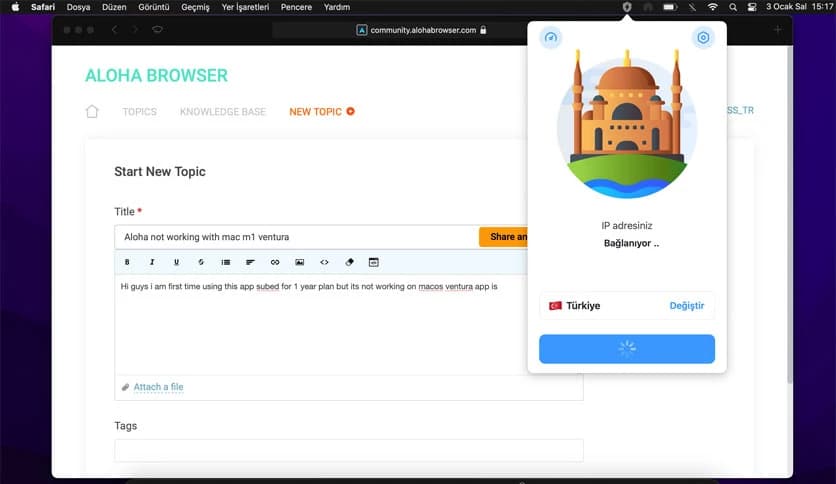This screenshot has width=836, height=484.
Task: Open a new Safari tab with plus
Action: point(777,30)
